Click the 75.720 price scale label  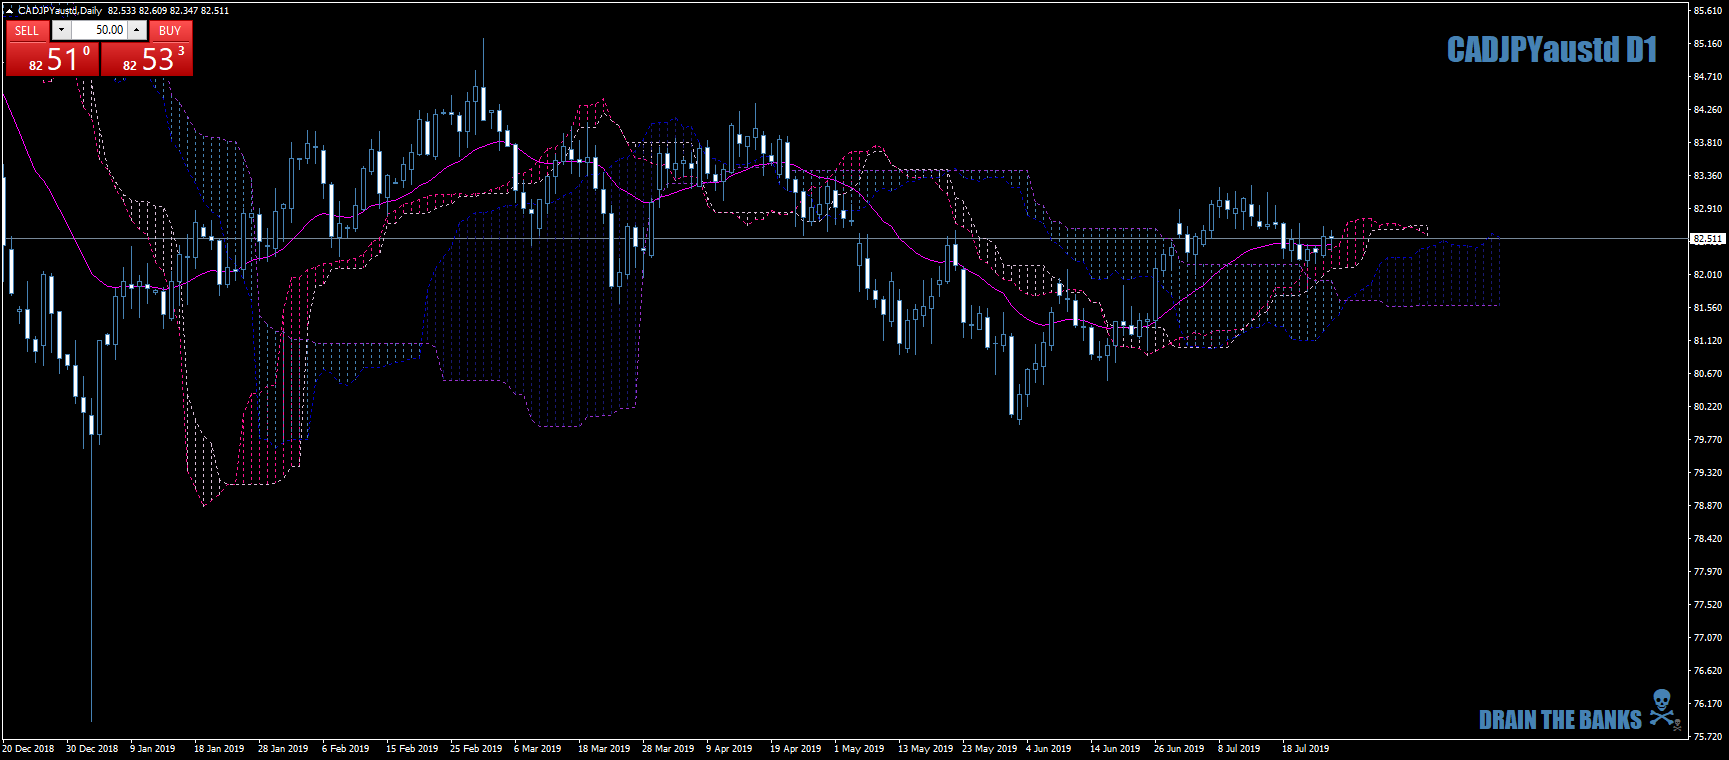click(1708, 736)
